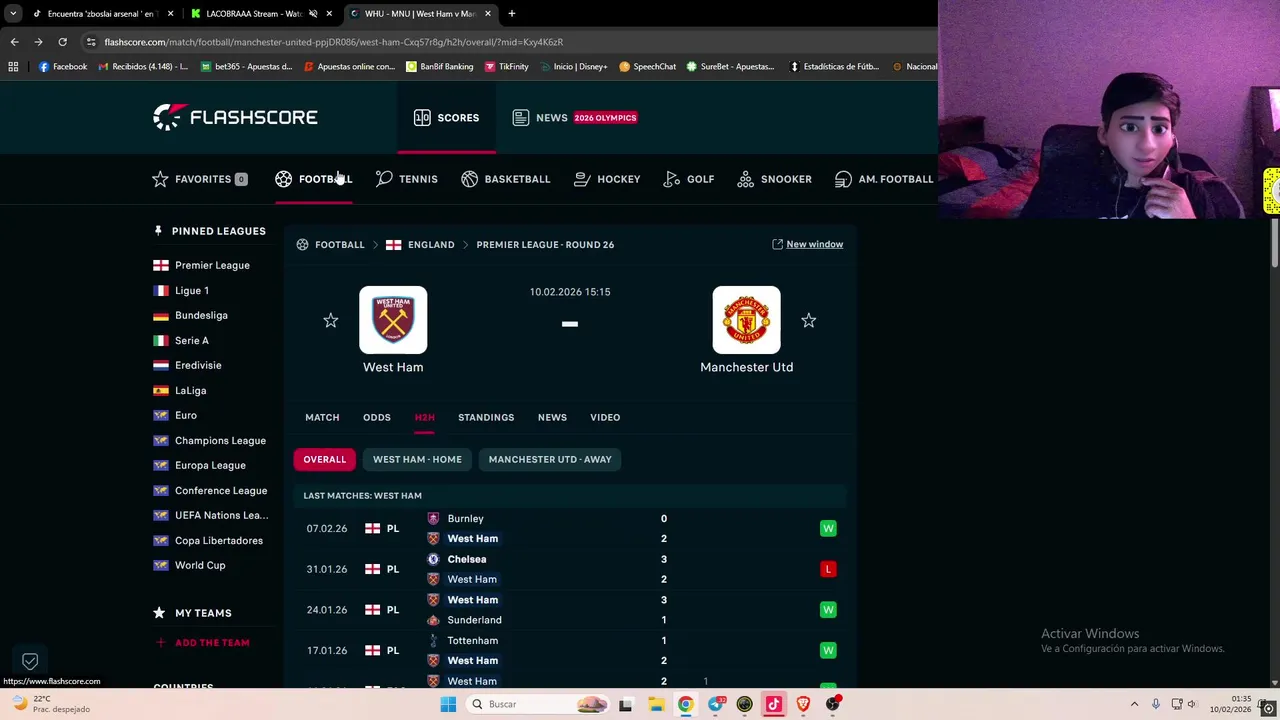Switch to the Video tab
Screen dimensions: 1280x720
click(605, 417)
